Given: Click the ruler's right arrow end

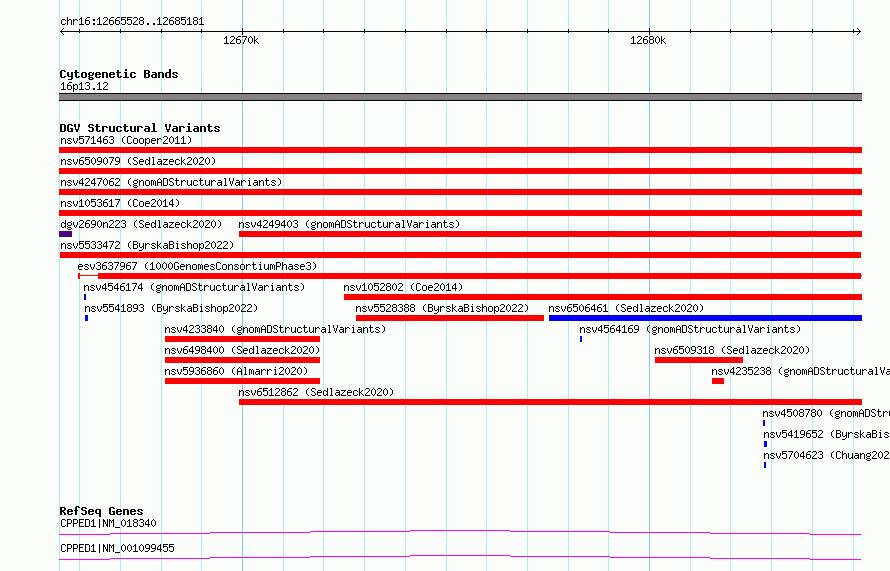Looking at the screenshot, I should pos(858,32).
